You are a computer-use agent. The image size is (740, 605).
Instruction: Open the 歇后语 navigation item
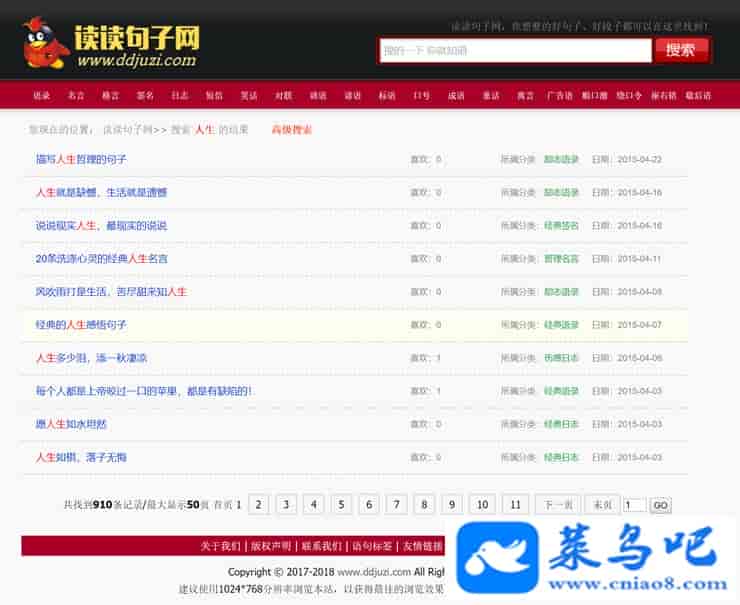click(698, 96)
